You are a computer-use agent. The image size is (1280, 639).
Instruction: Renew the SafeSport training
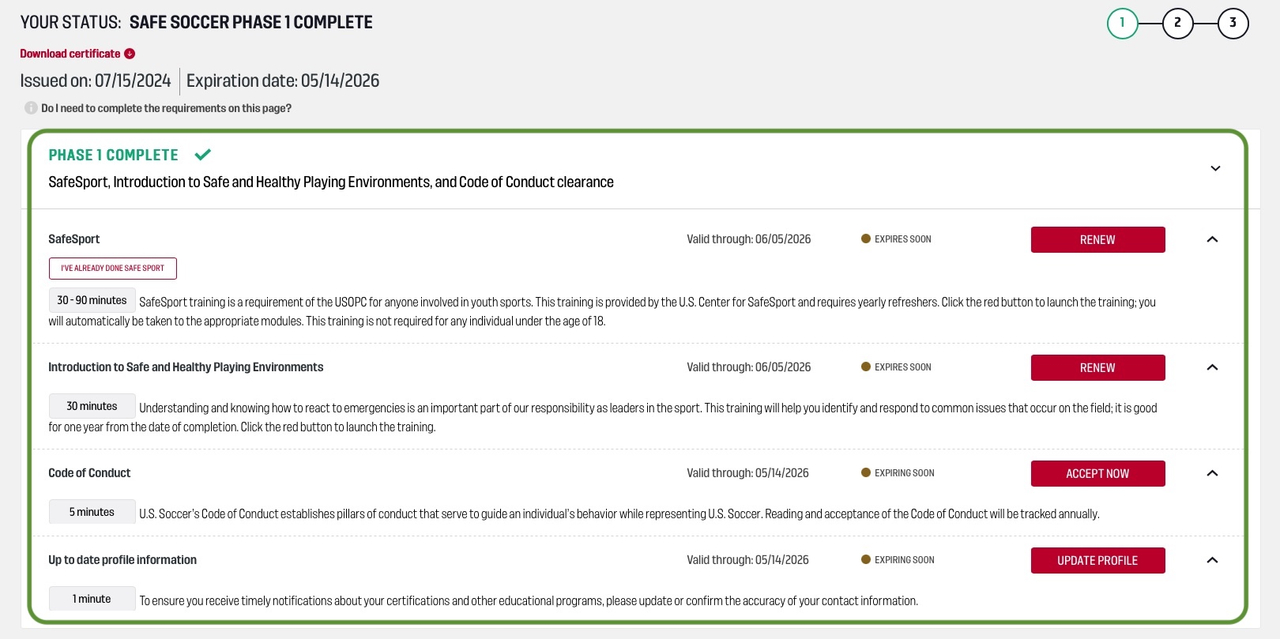[x=1098, y=239]
